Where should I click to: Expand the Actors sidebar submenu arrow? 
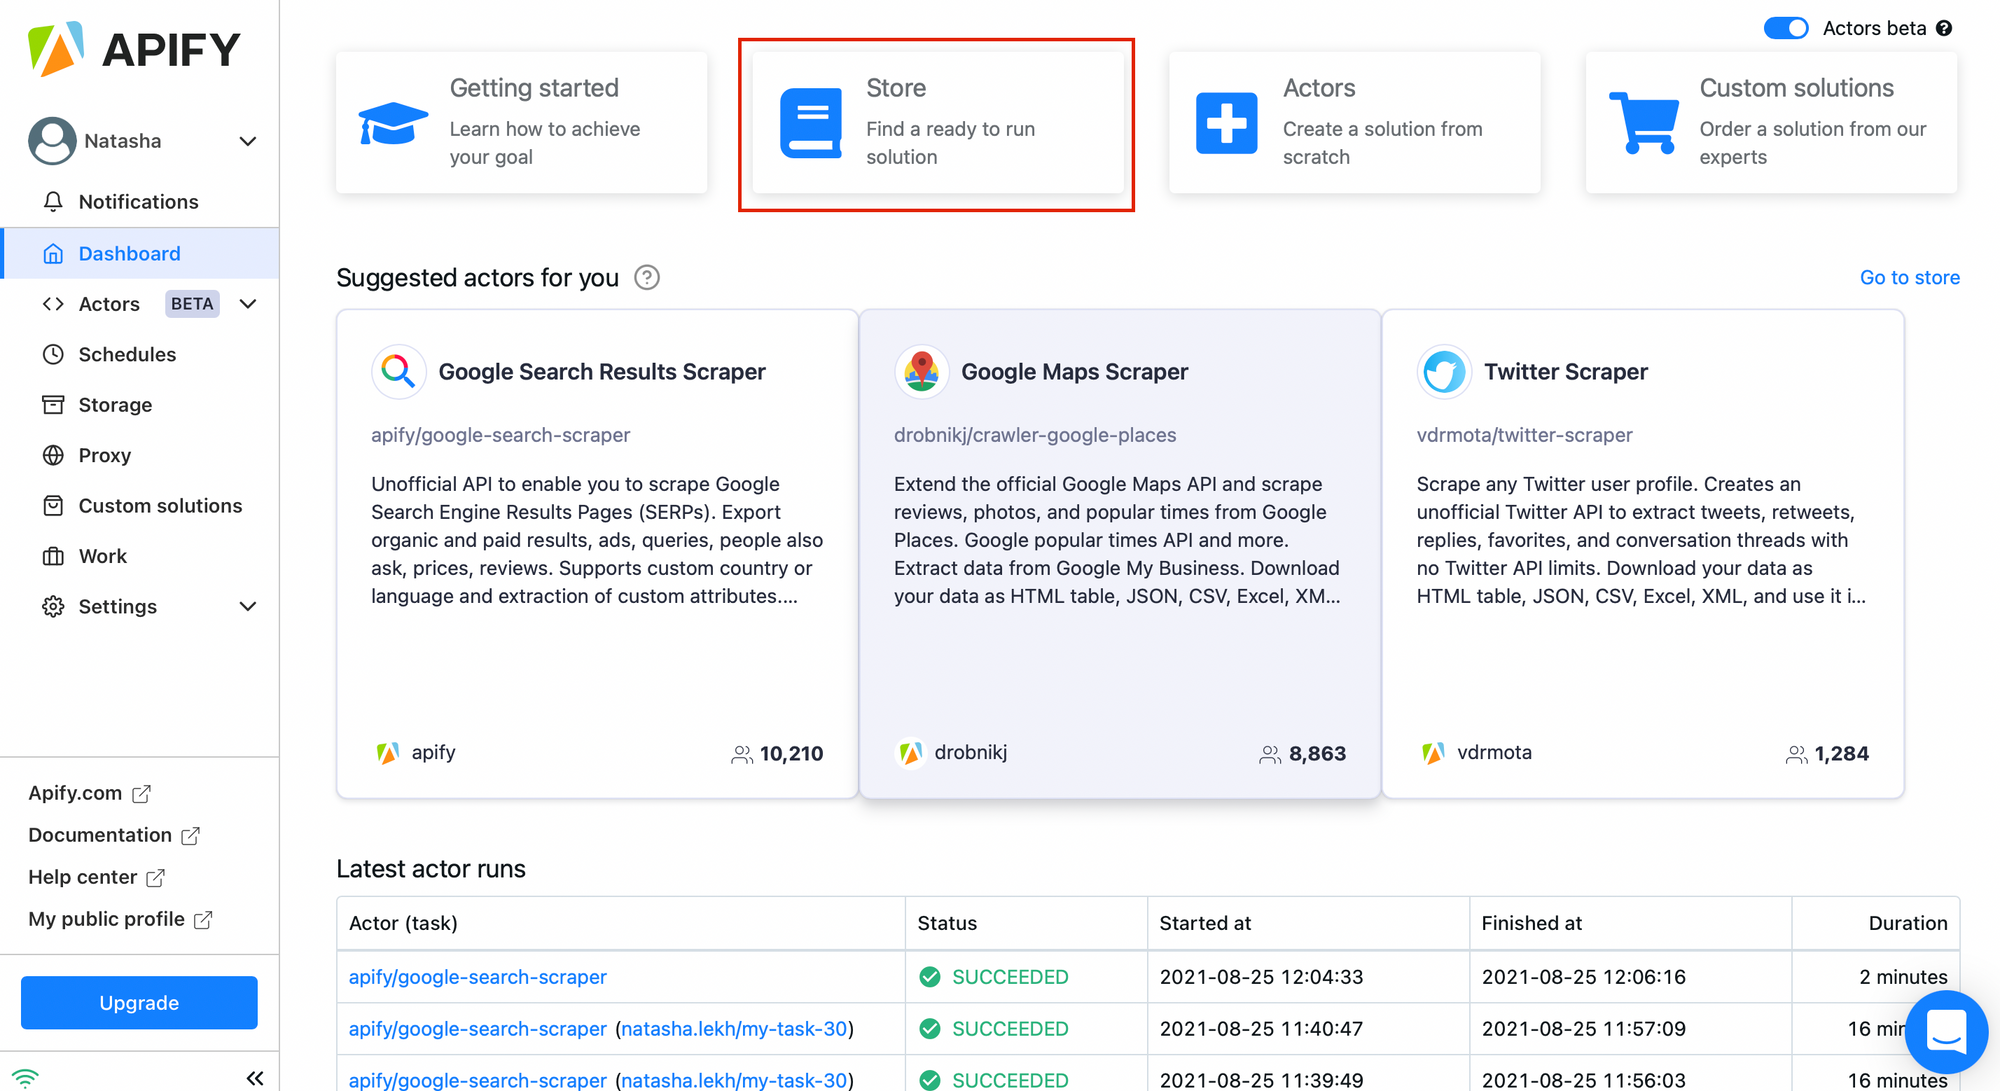[248, 304]
